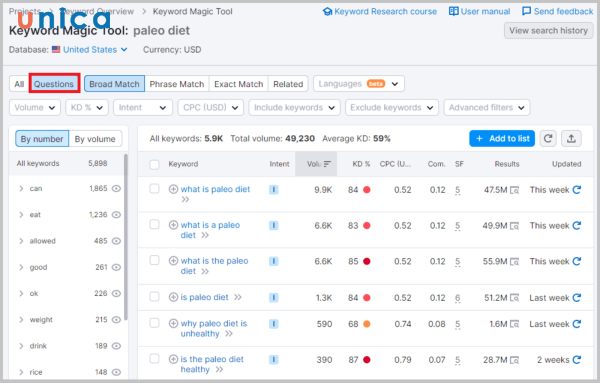Sort groups By volume
This screenshot has height=383, width=600.
coord(95,139)
